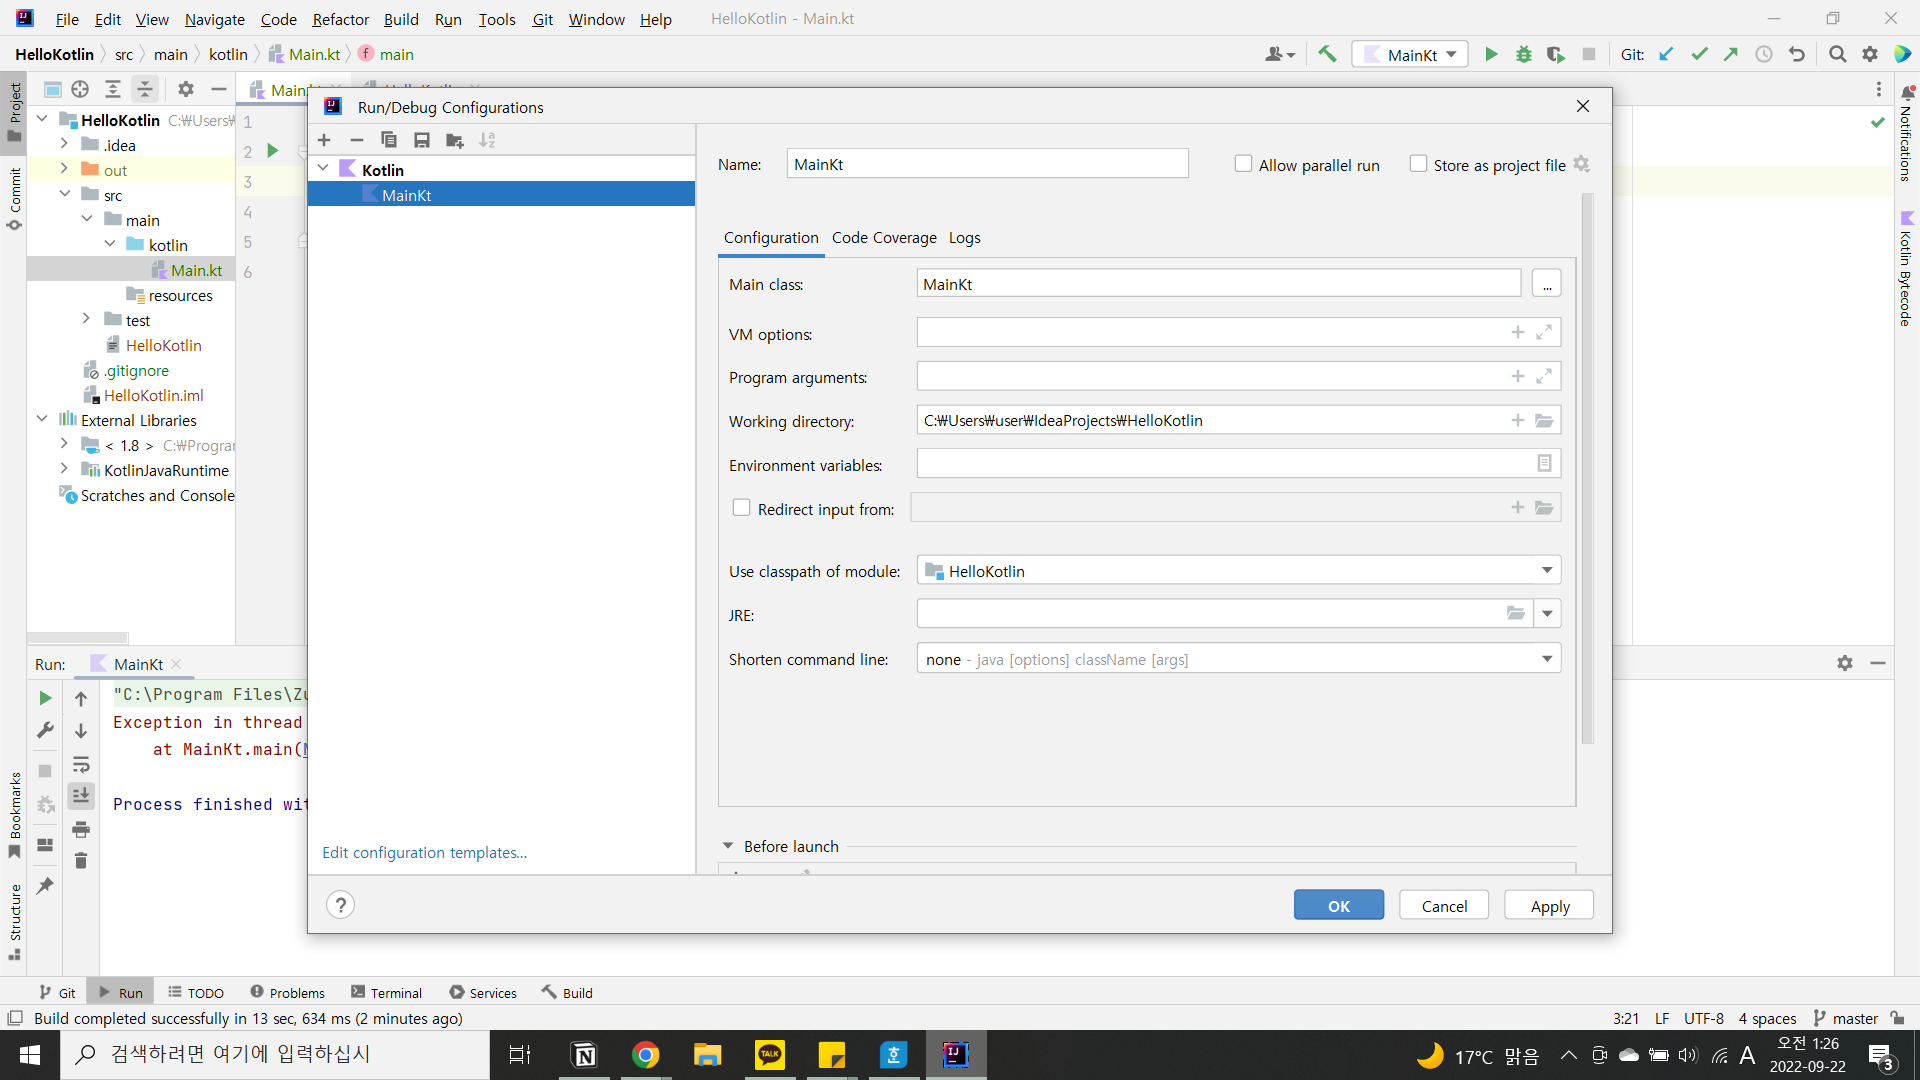
Task: Select the MainKt configuration in the list
Action: click(501, 195)
